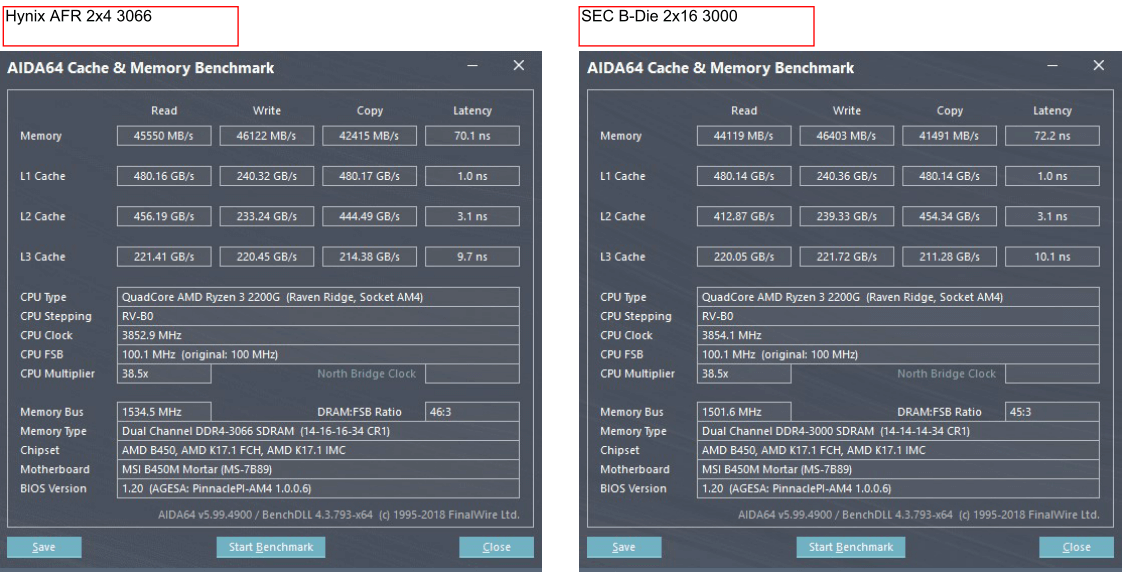
Task: Click L3 Cache latency value 9.7 ns
Action: (472, 256)
